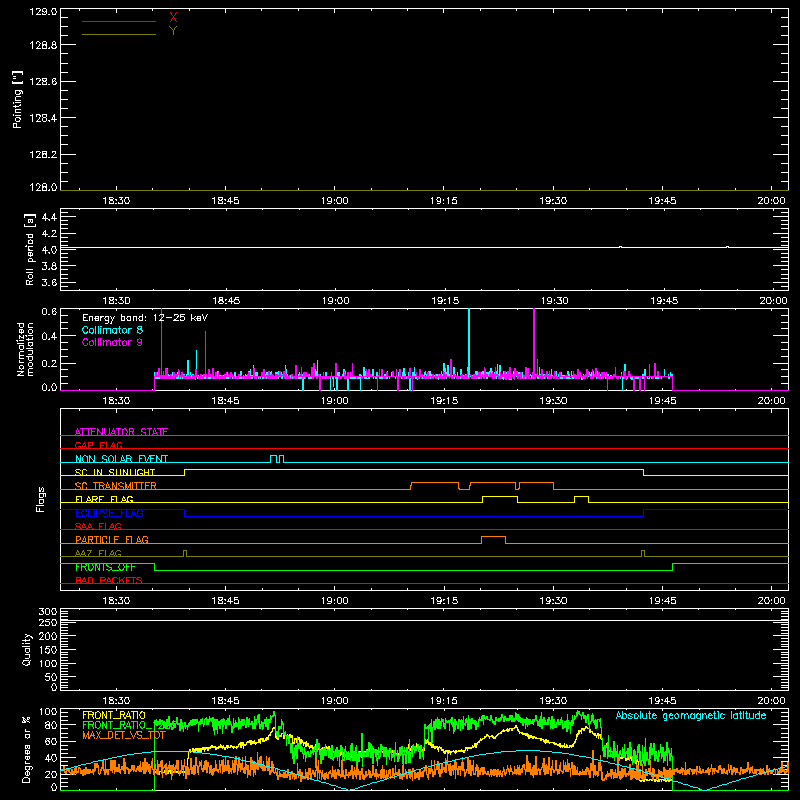Click the 3.6 tick on Roll period axis
This screenshot has height=800, width=800.
(49, 282)
